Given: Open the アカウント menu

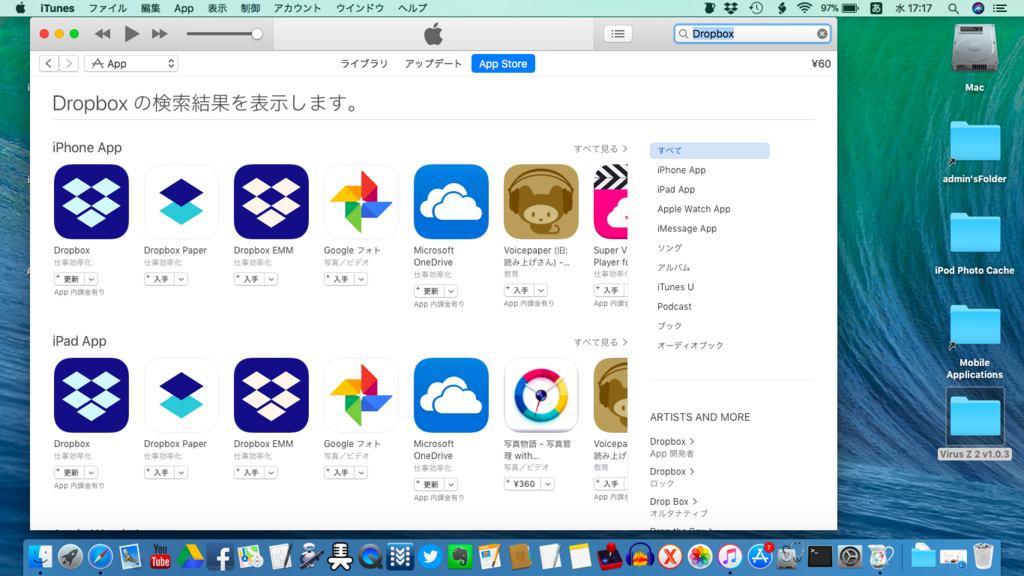Looking at the screenshot, I should point(297,8).
